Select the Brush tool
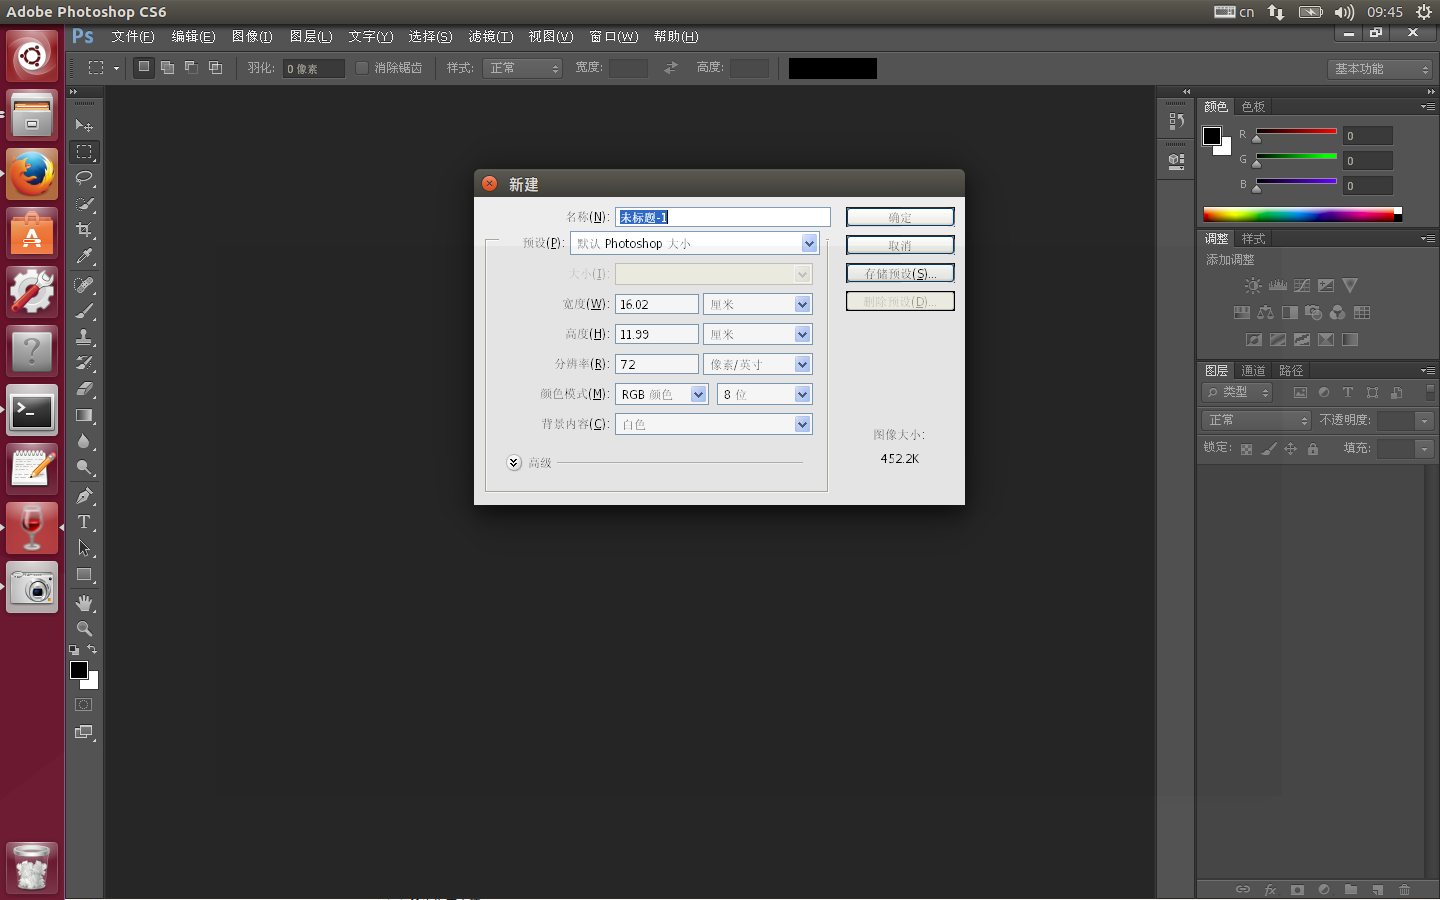1440x900 pixels. [x=84, y=311]
